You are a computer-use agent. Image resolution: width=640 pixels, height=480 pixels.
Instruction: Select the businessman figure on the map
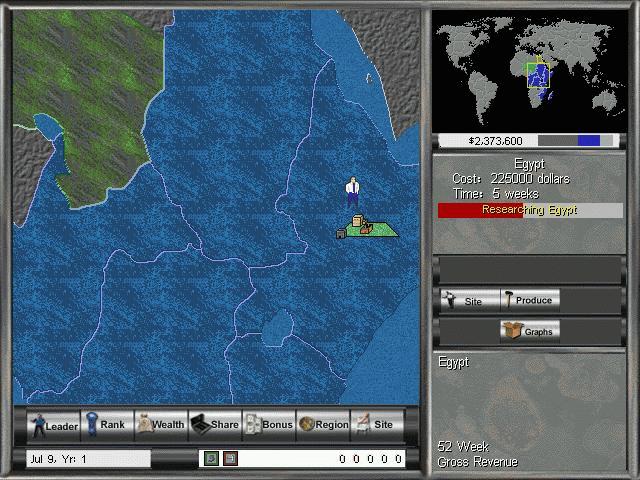353,193
